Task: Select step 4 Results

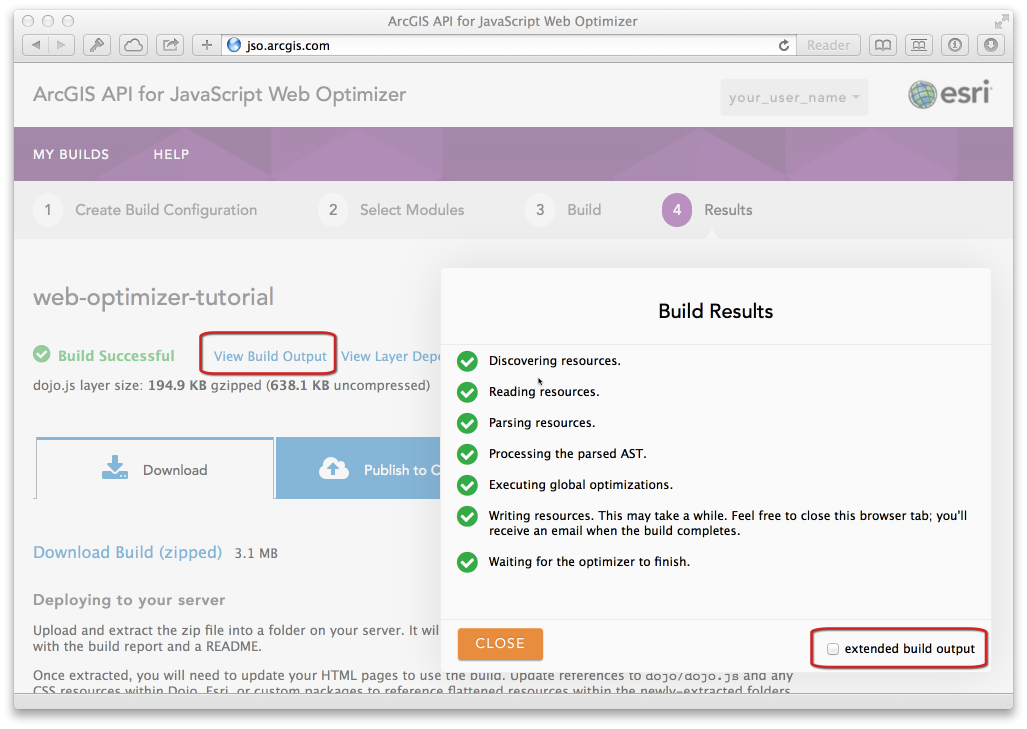Action: [x=707, y=210]
